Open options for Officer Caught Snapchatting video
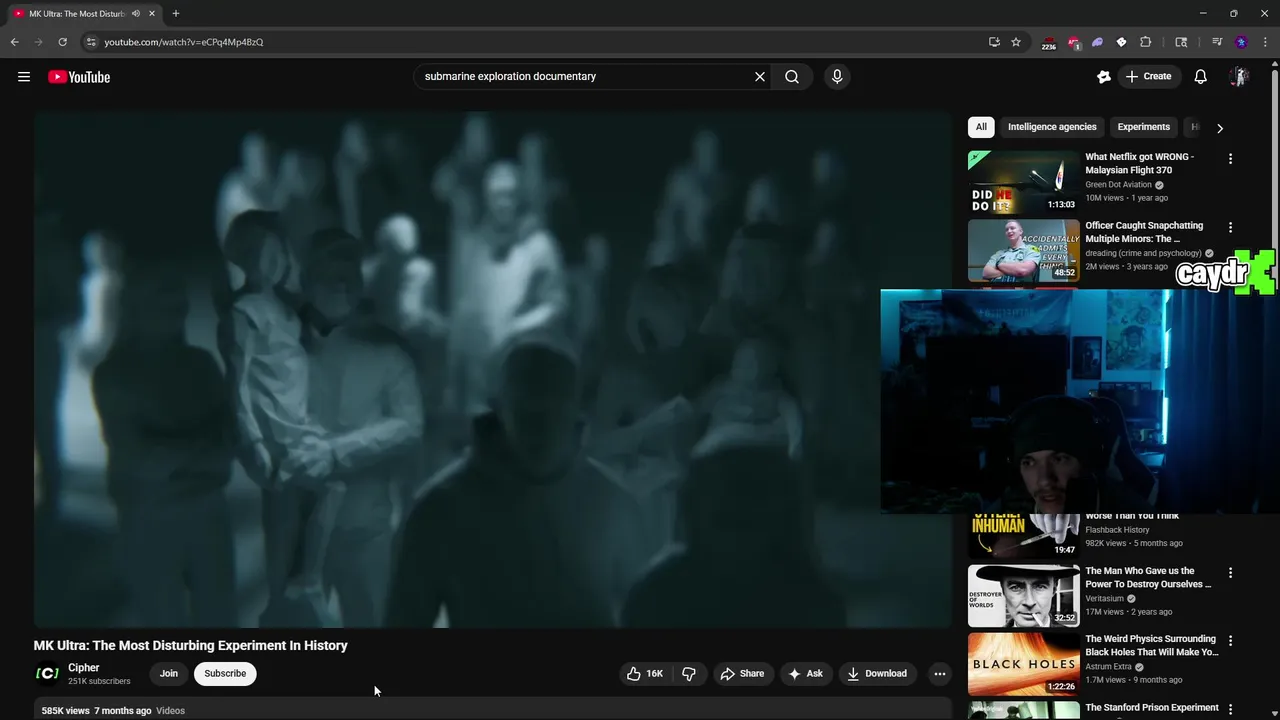The height and width of the screenshot is (720, 1280). coord(1230,228)
